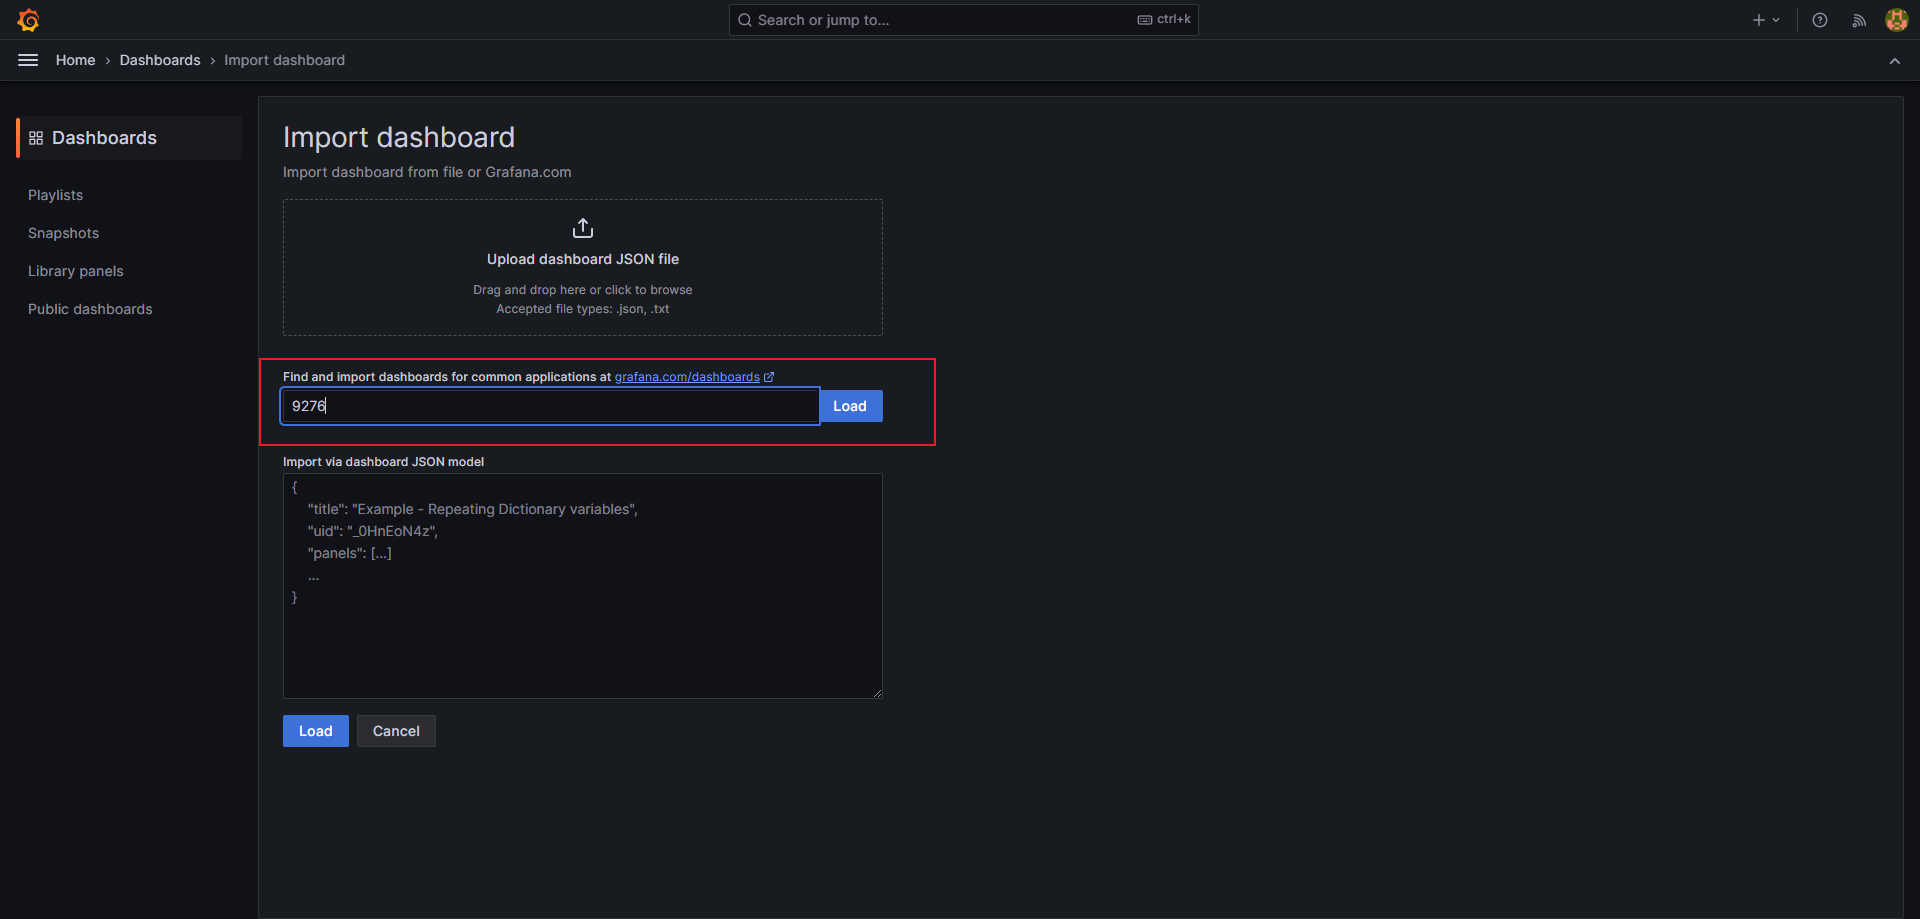
Task: Open the hamburger navigation menu
Action: point(28,60)
